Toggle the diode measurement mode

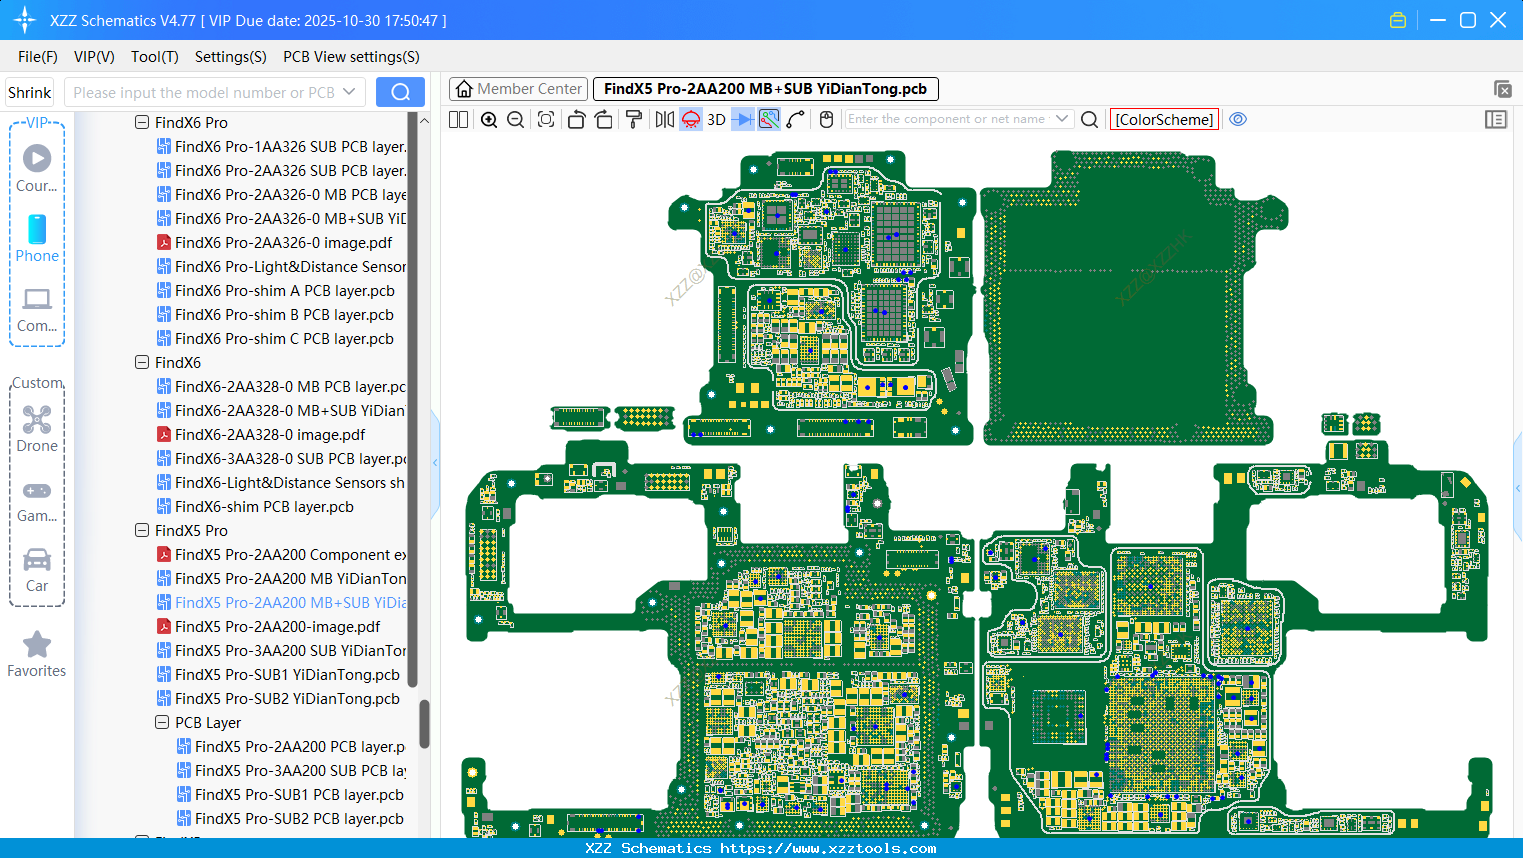point(743,119)
